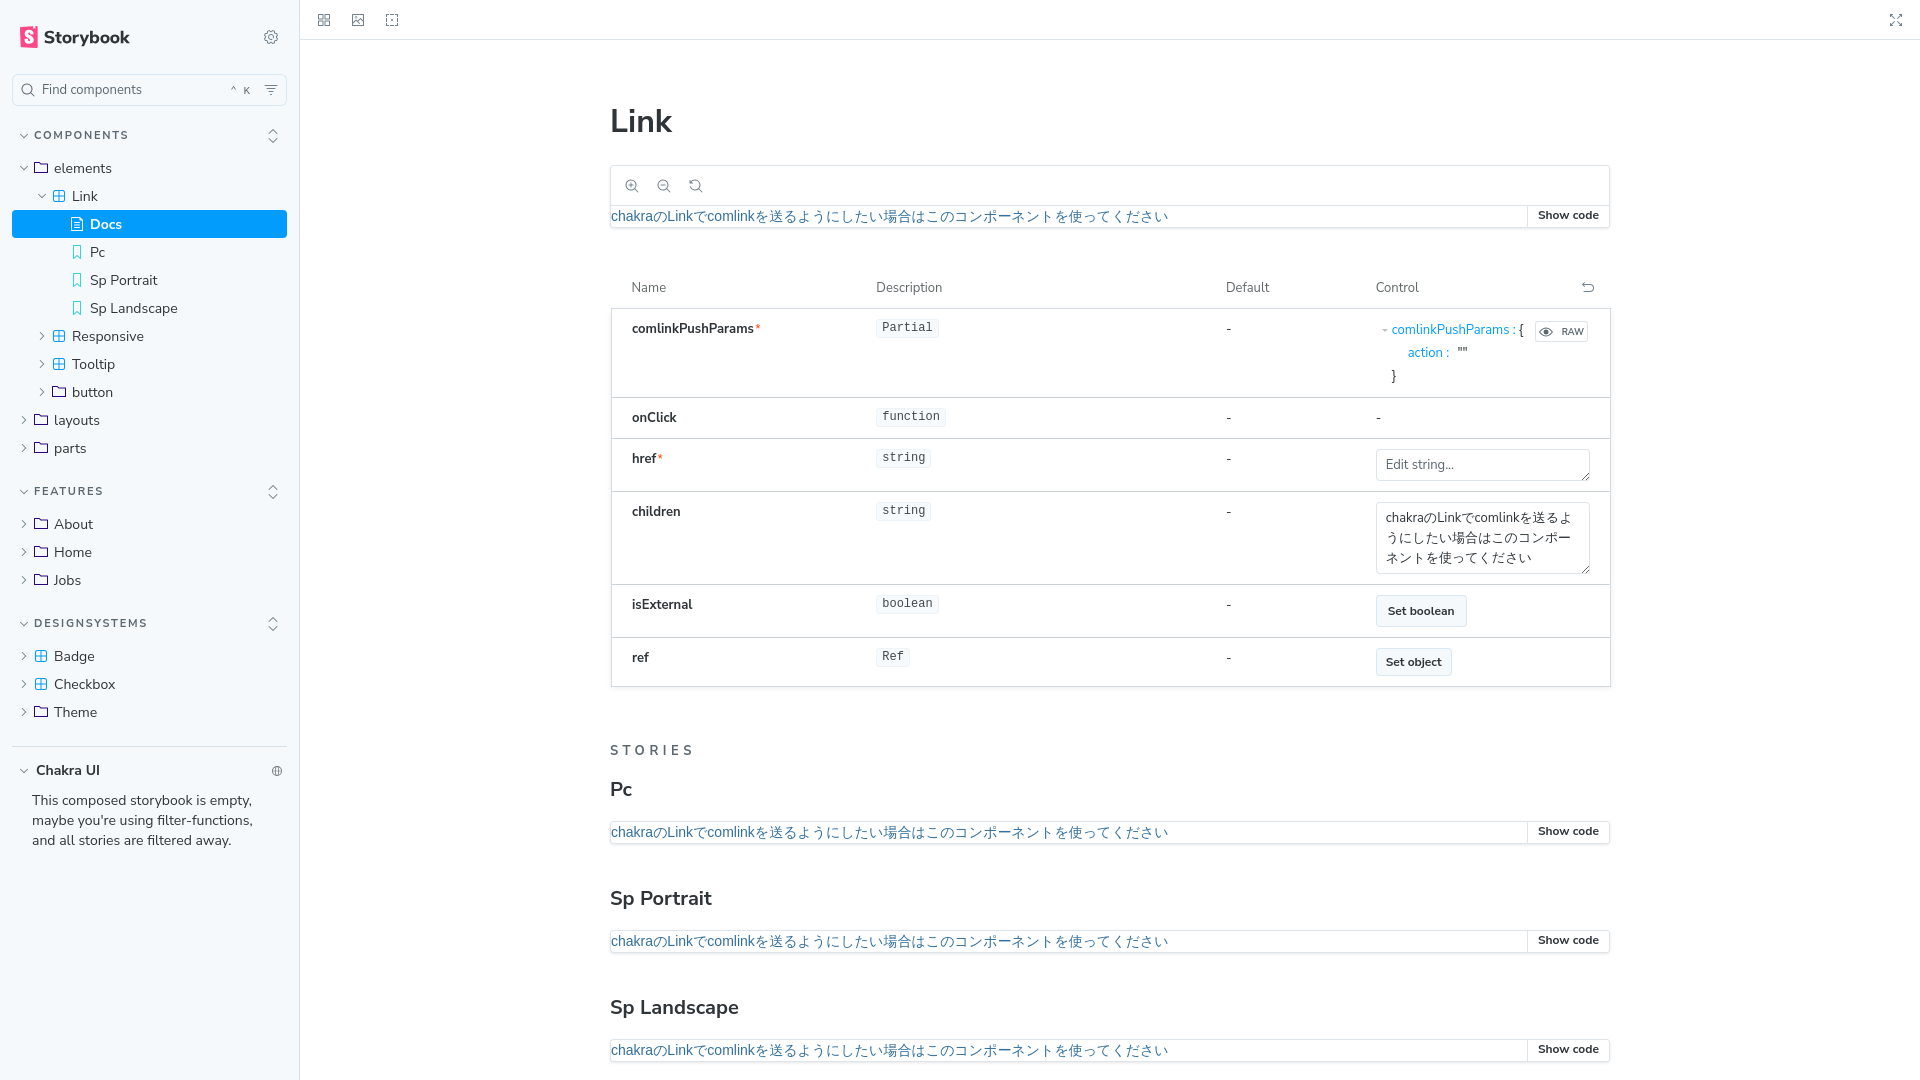
Task: Click the function type badge
Action: click(911, 417)
